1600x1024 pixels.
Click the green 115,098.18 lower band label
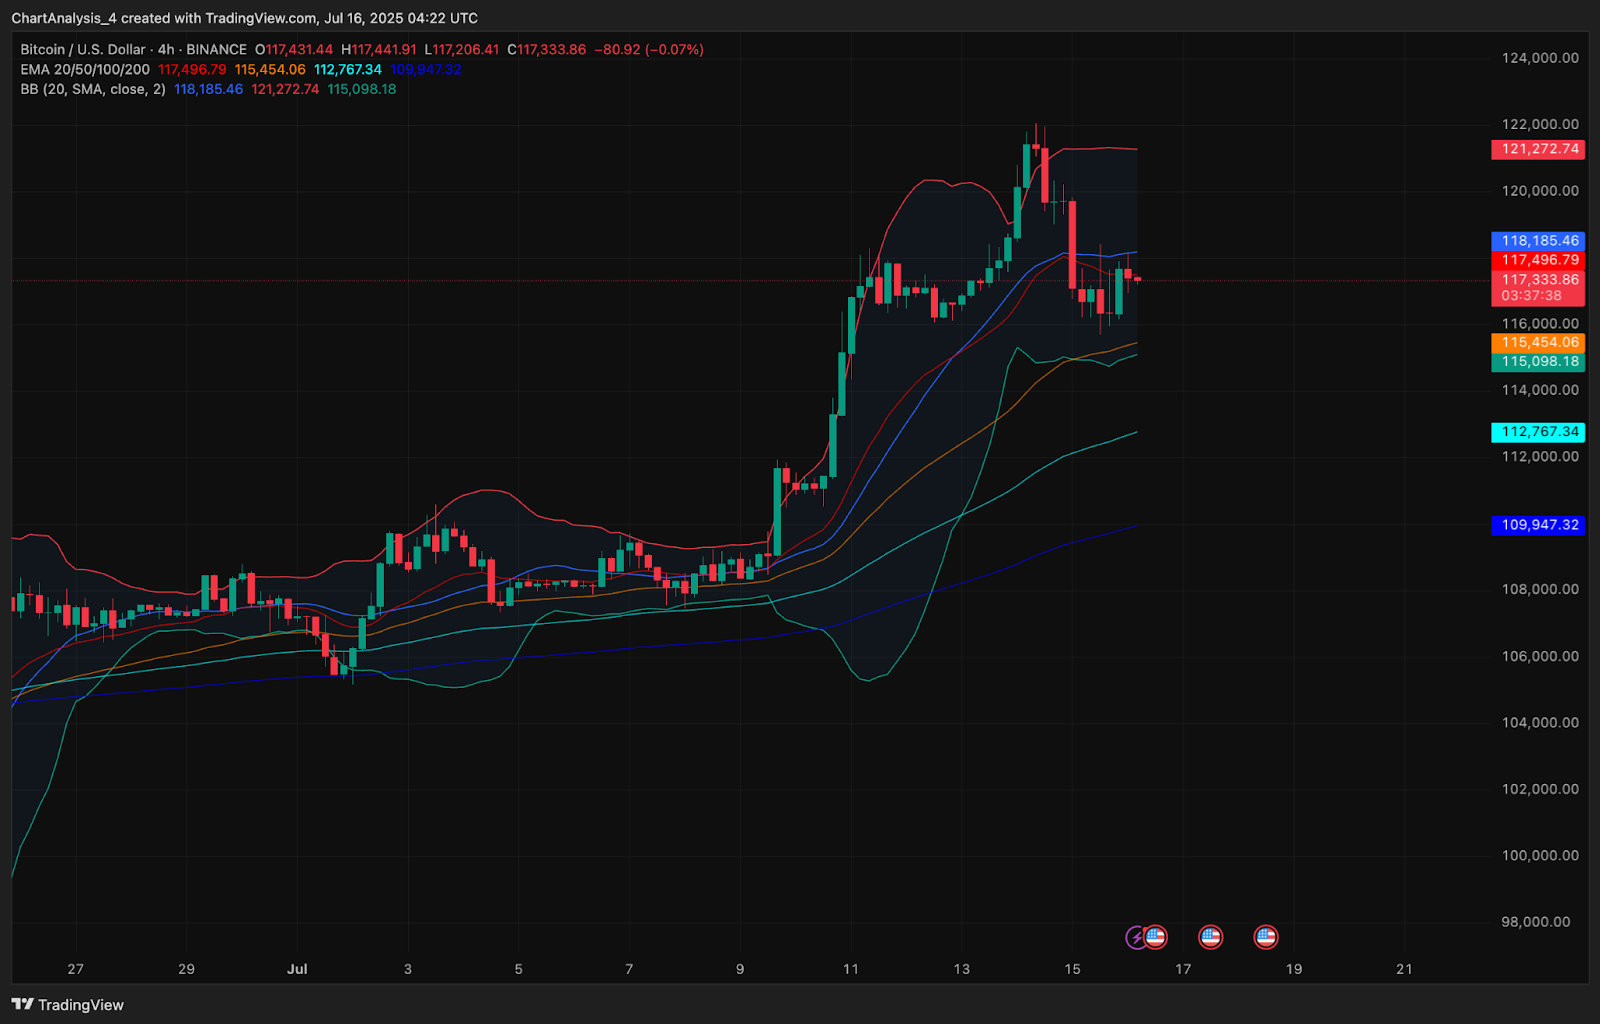1538,361
